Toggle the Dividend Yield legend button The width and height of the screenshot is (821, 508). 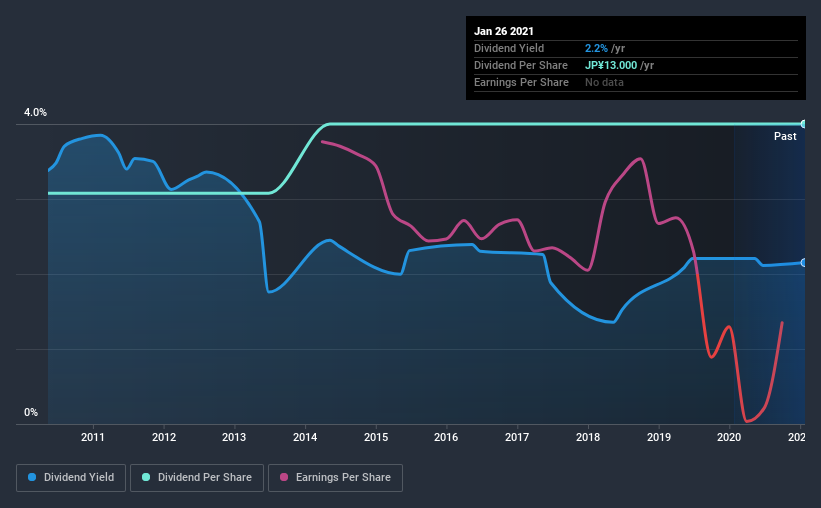point(71,478)
